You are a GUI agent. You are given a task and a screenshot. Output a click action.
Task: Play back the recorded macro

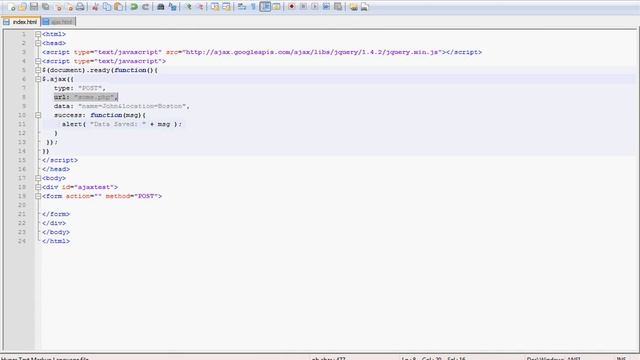[315, 7]
